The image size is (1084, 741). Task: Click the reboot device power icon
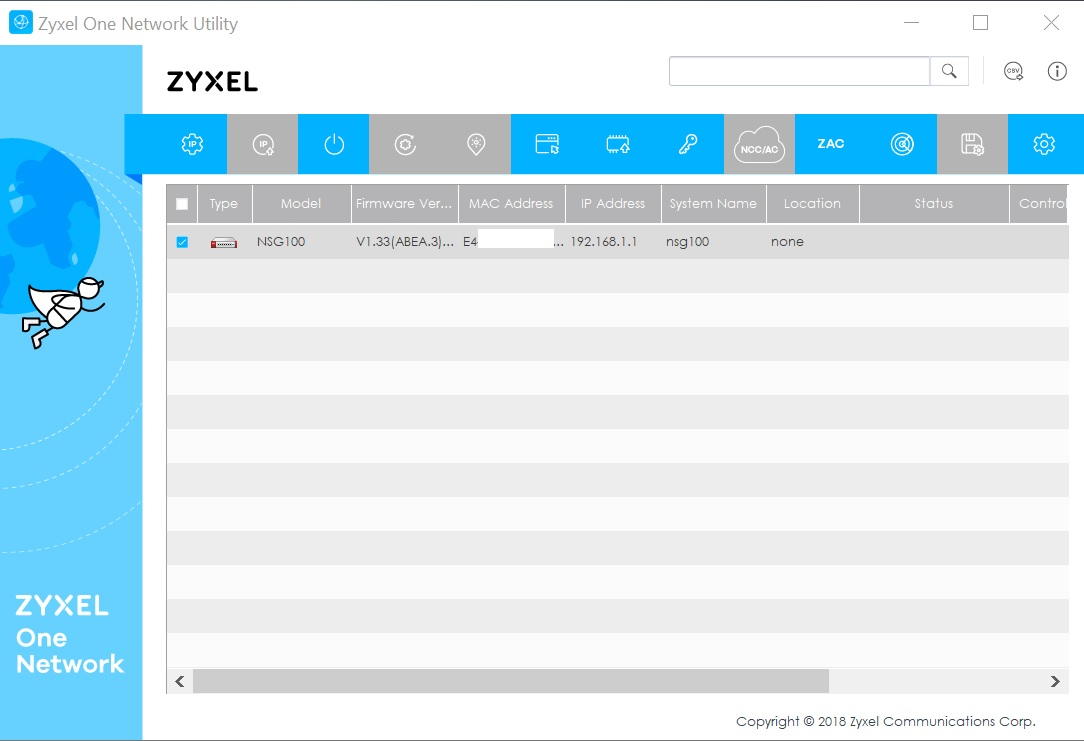tap(334, 144)
